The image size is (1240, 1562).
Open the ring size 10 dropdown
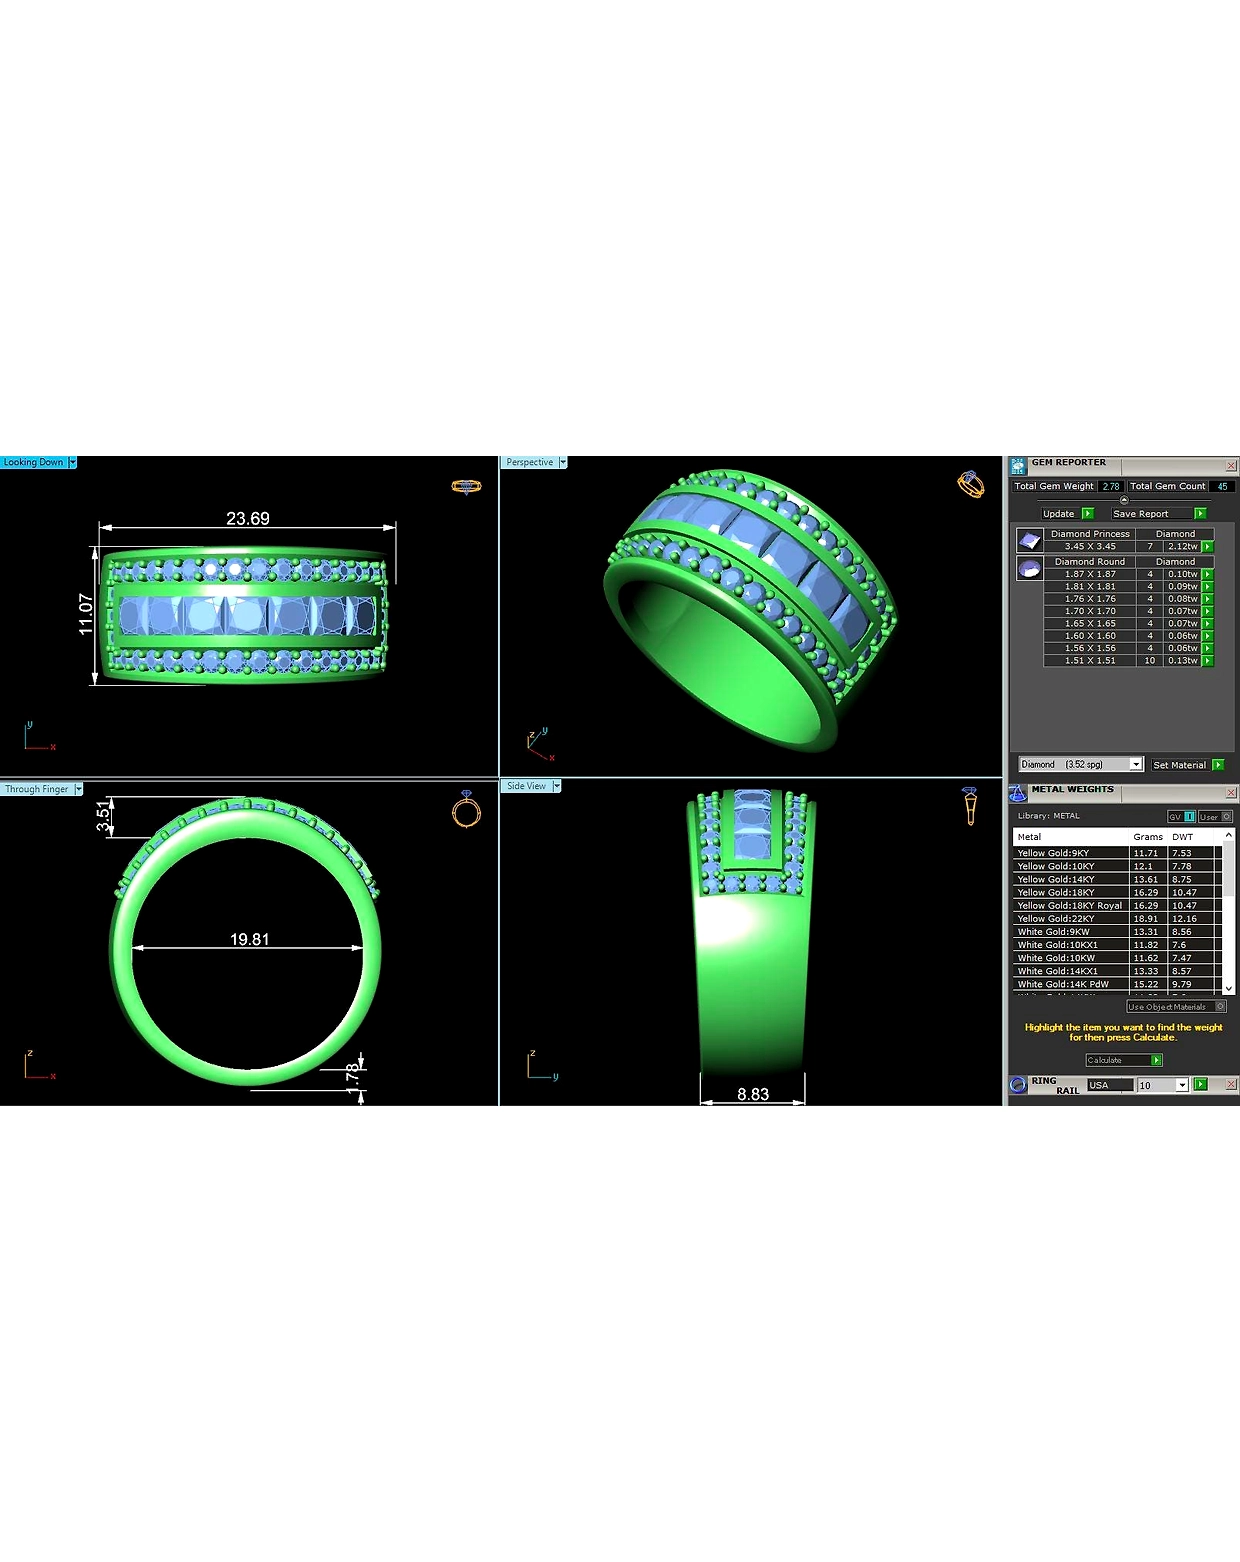point(1182,1086)
